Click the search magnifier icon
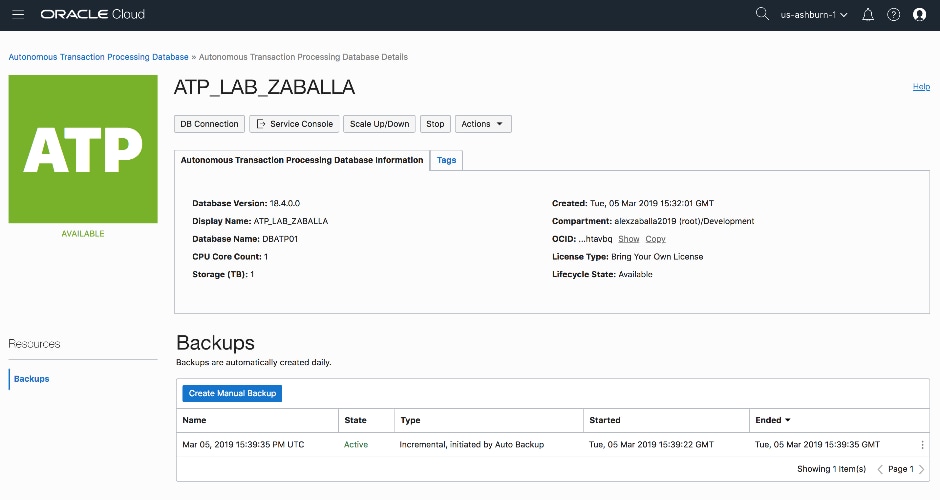Image resolution: width=940 pixels, height=500 pixels. click(762, 14)
